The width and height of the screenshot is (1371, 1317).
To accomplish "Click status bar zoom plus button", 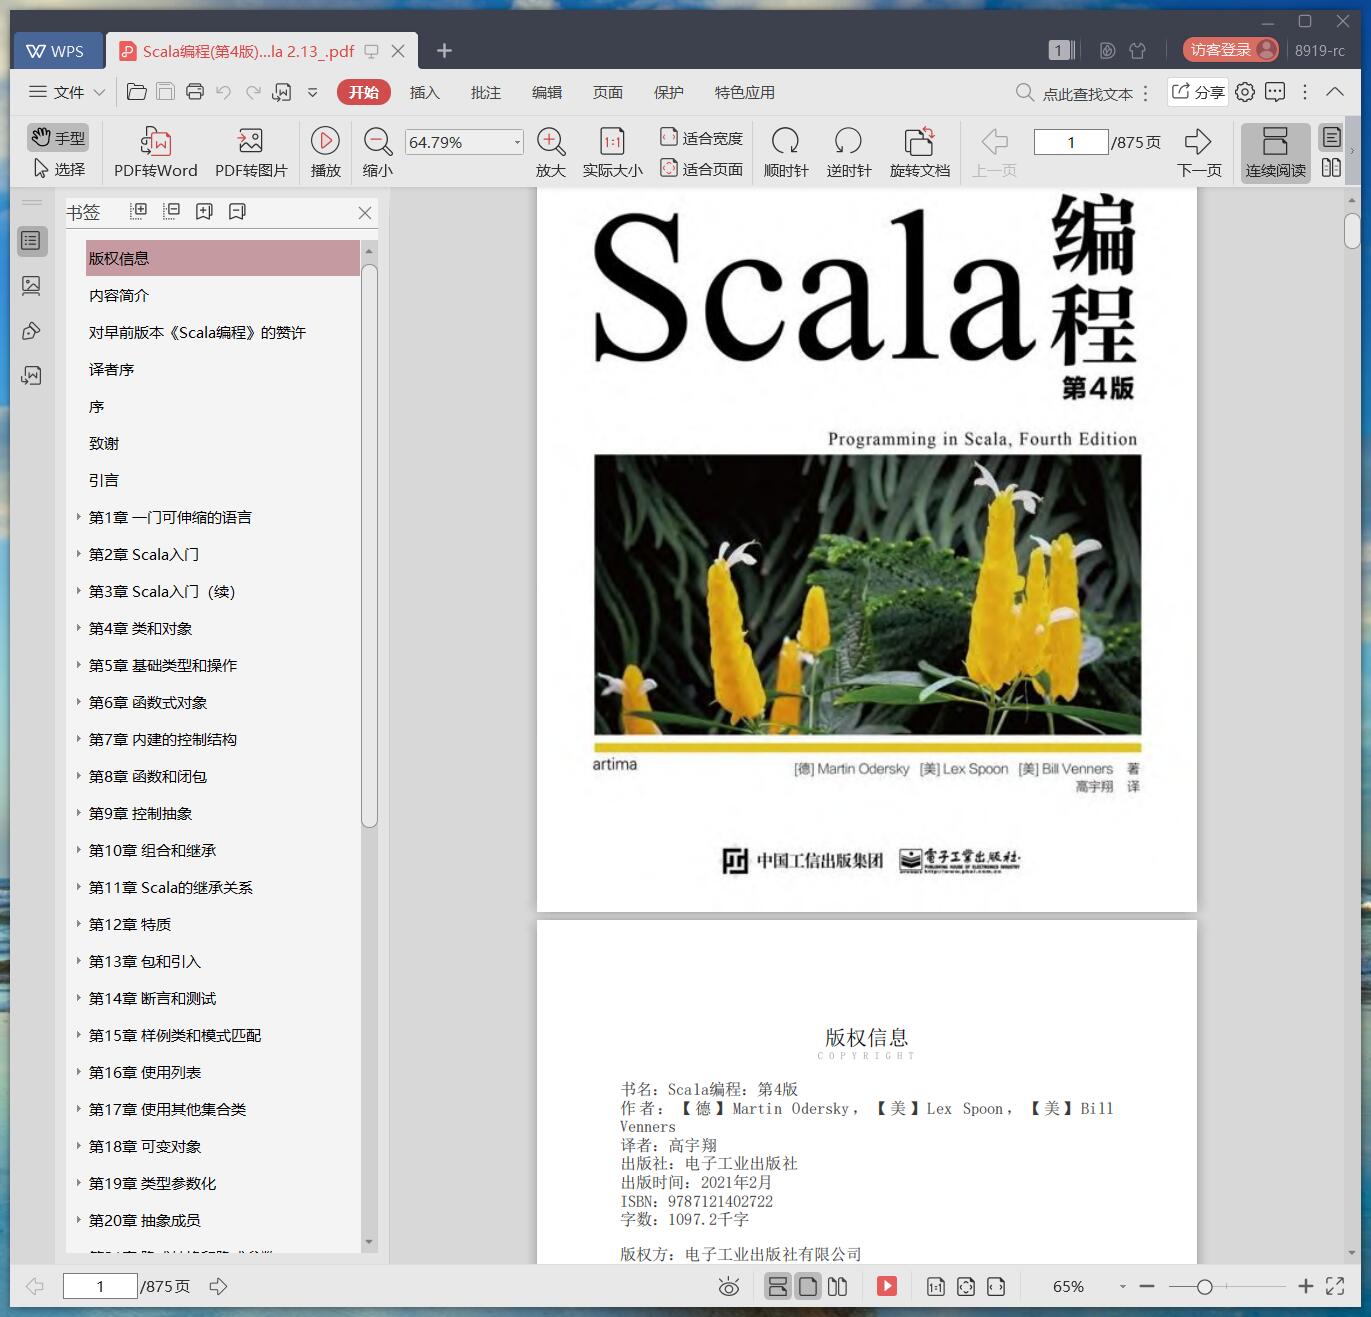I will click(x=1305, y=1287).
